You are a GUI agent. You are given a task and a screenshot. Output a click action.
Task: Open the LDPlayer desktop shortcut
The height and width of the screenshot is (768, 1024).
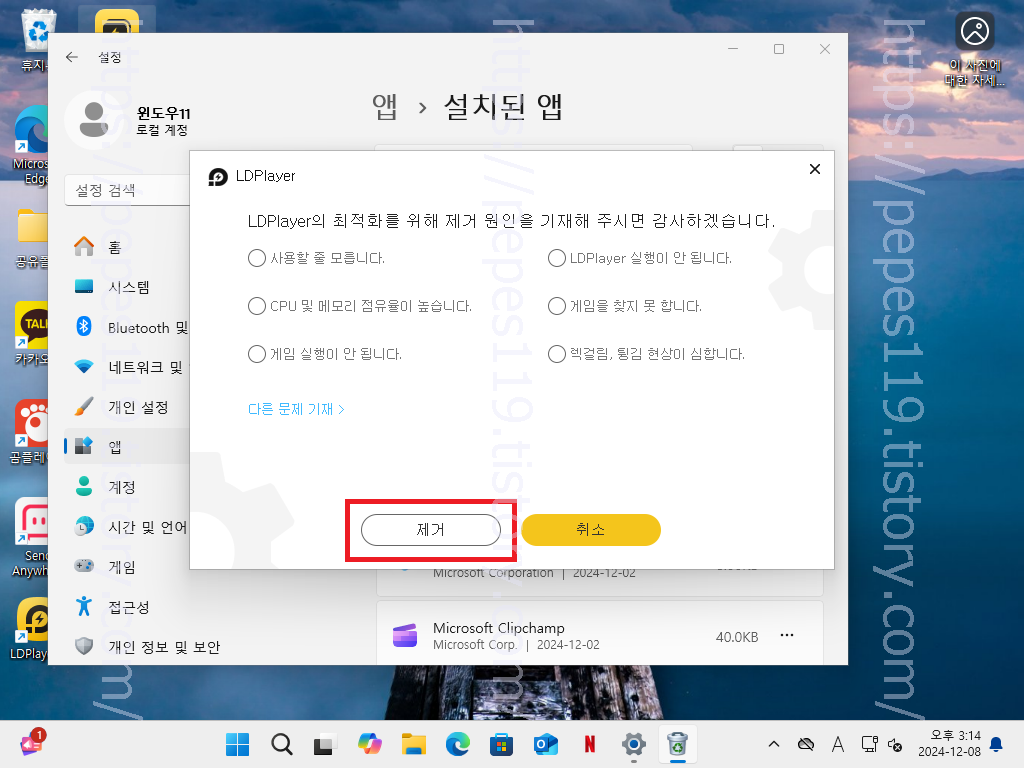(31, 628)
